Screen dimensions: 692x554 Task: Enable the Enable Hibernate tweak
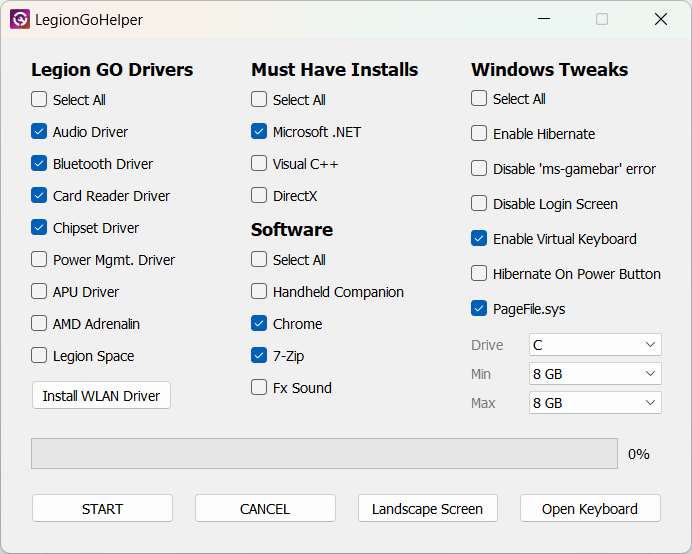(x=479, y=133)
